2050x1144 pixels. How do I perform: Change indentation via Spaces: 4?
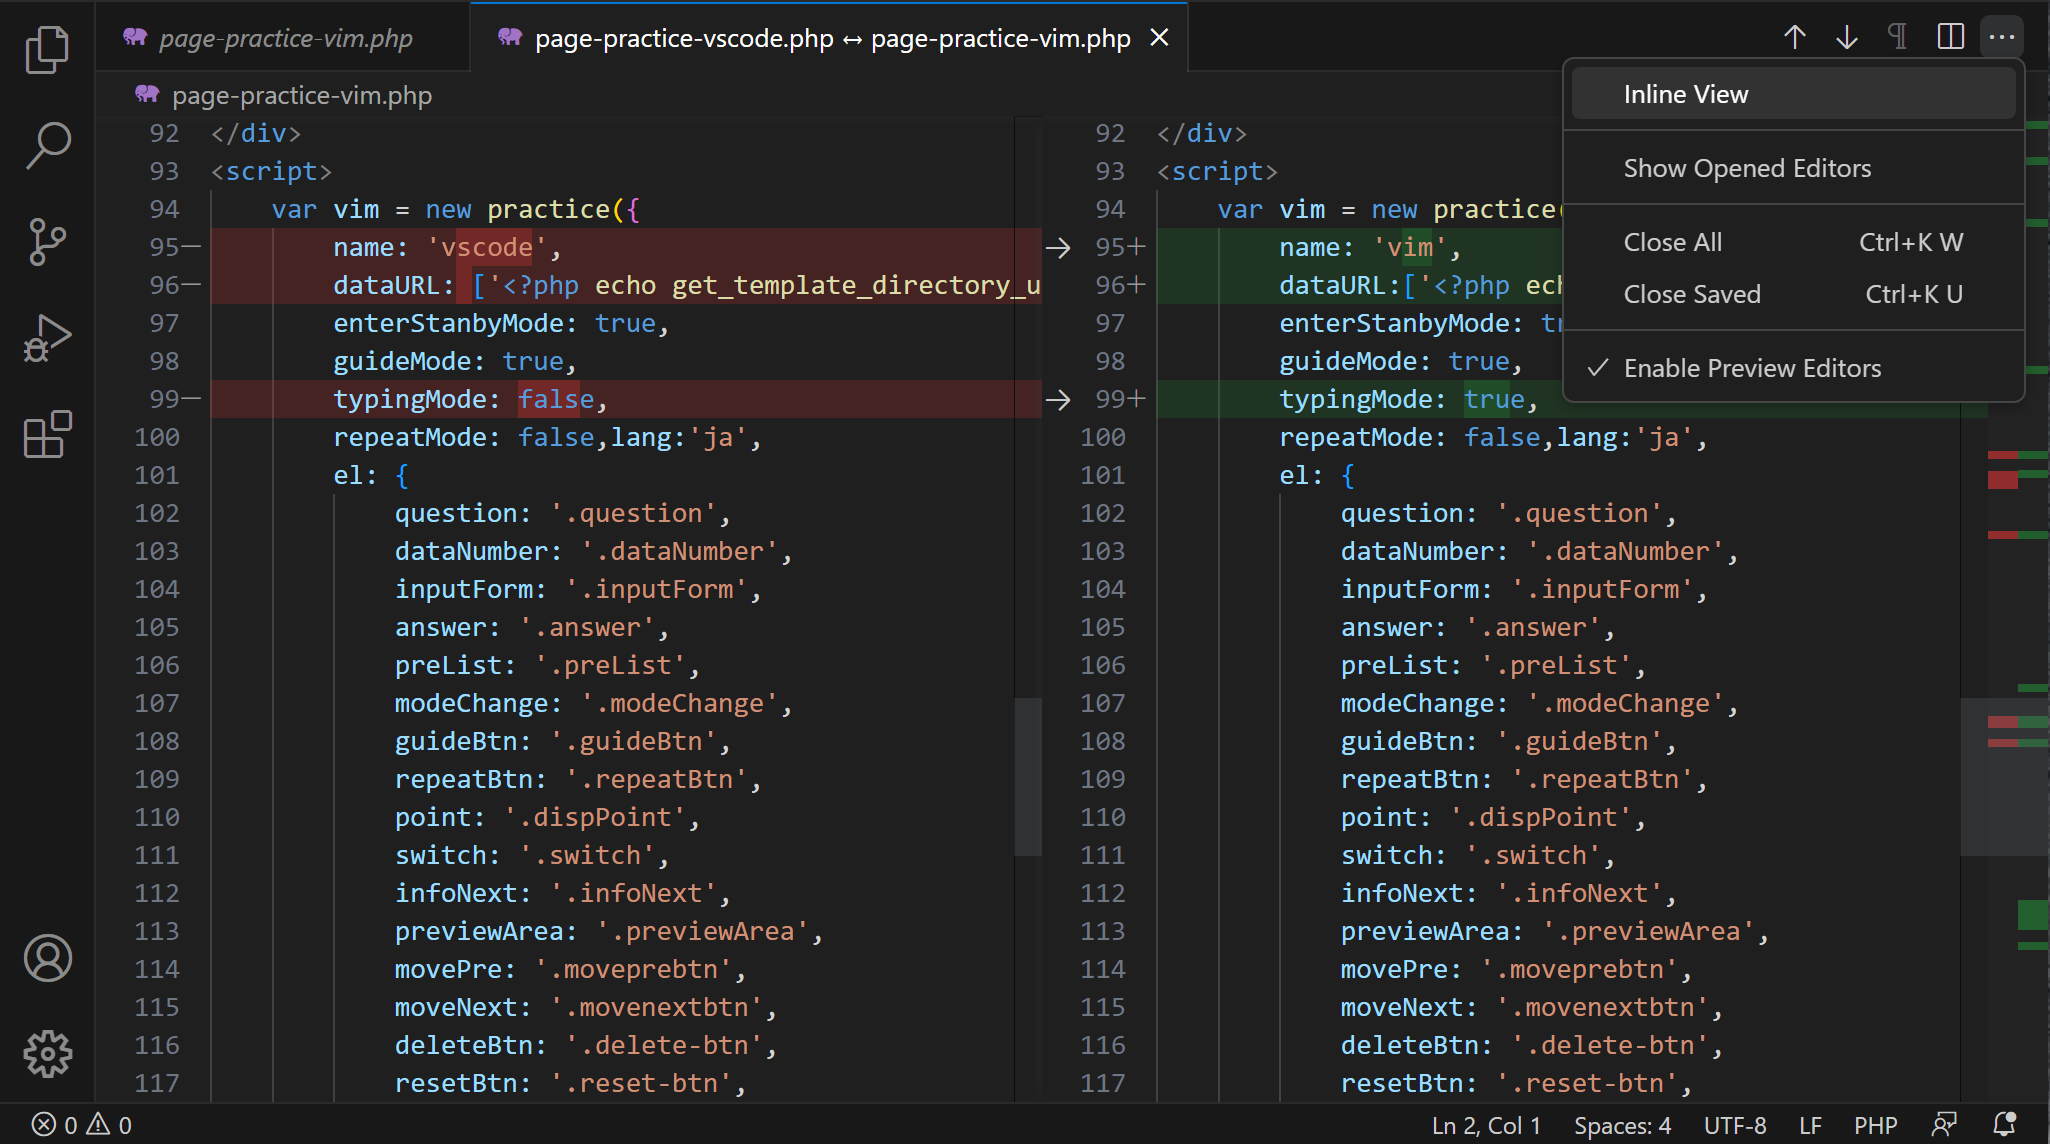coord(1622,1125)
